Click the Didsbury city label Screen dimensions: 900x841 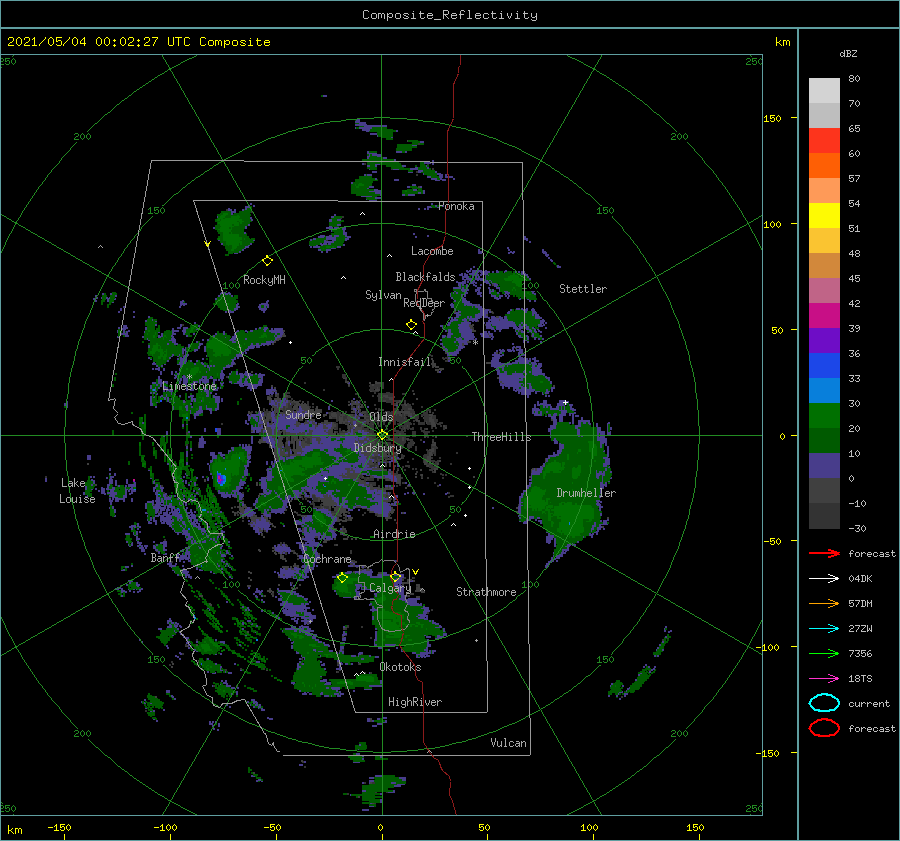click(378, 448)
